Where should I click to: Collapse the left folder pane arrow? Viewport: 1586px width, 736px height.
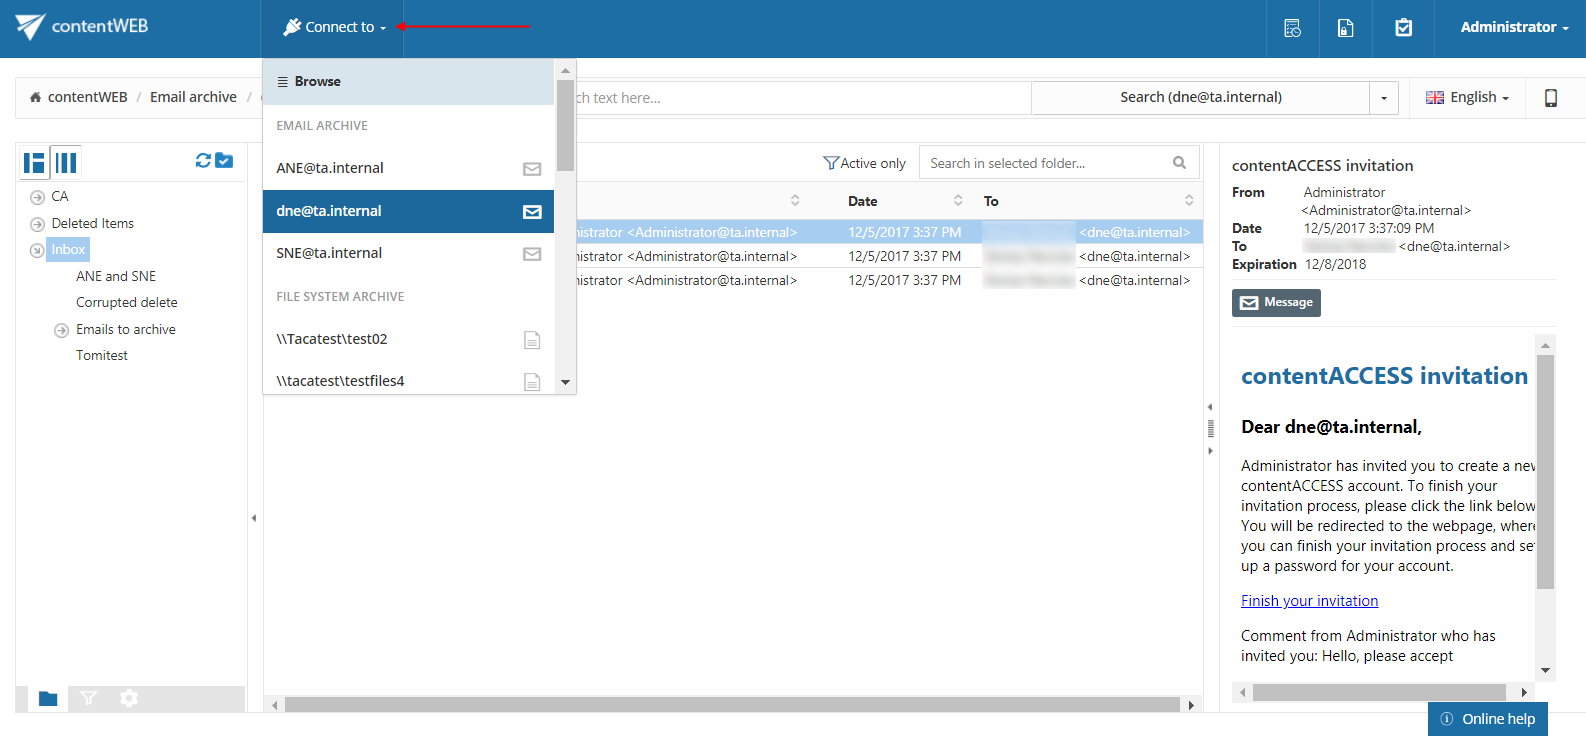(254, 518)
